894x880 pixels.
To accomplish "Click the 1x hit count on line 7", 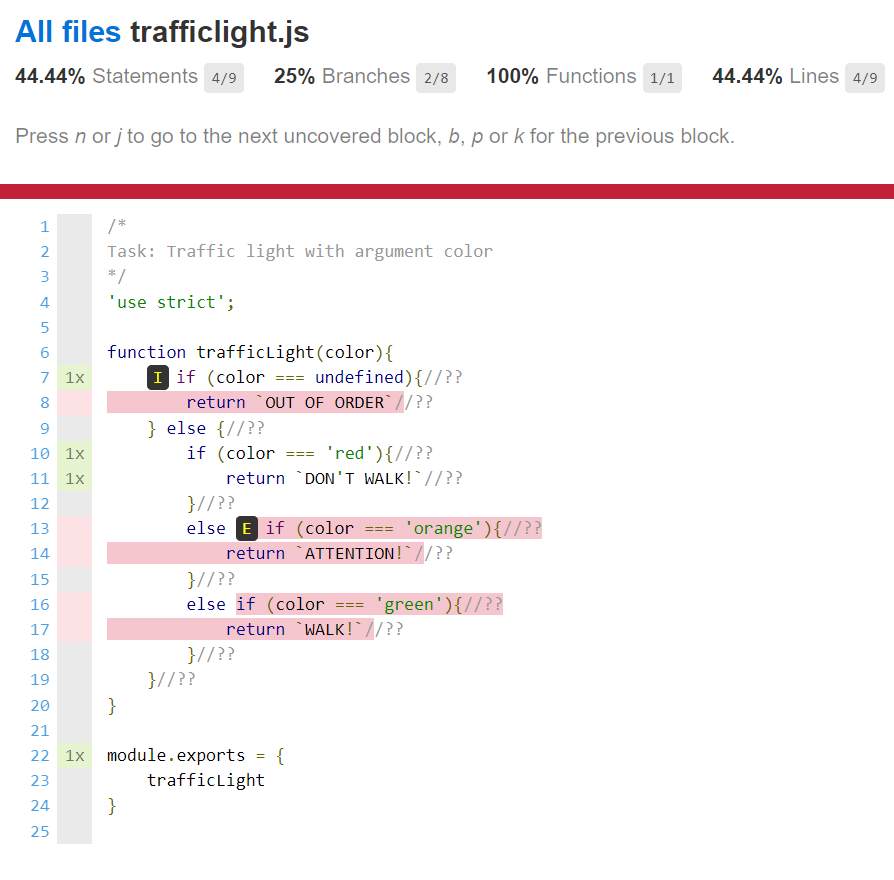I will coord(75,378).
